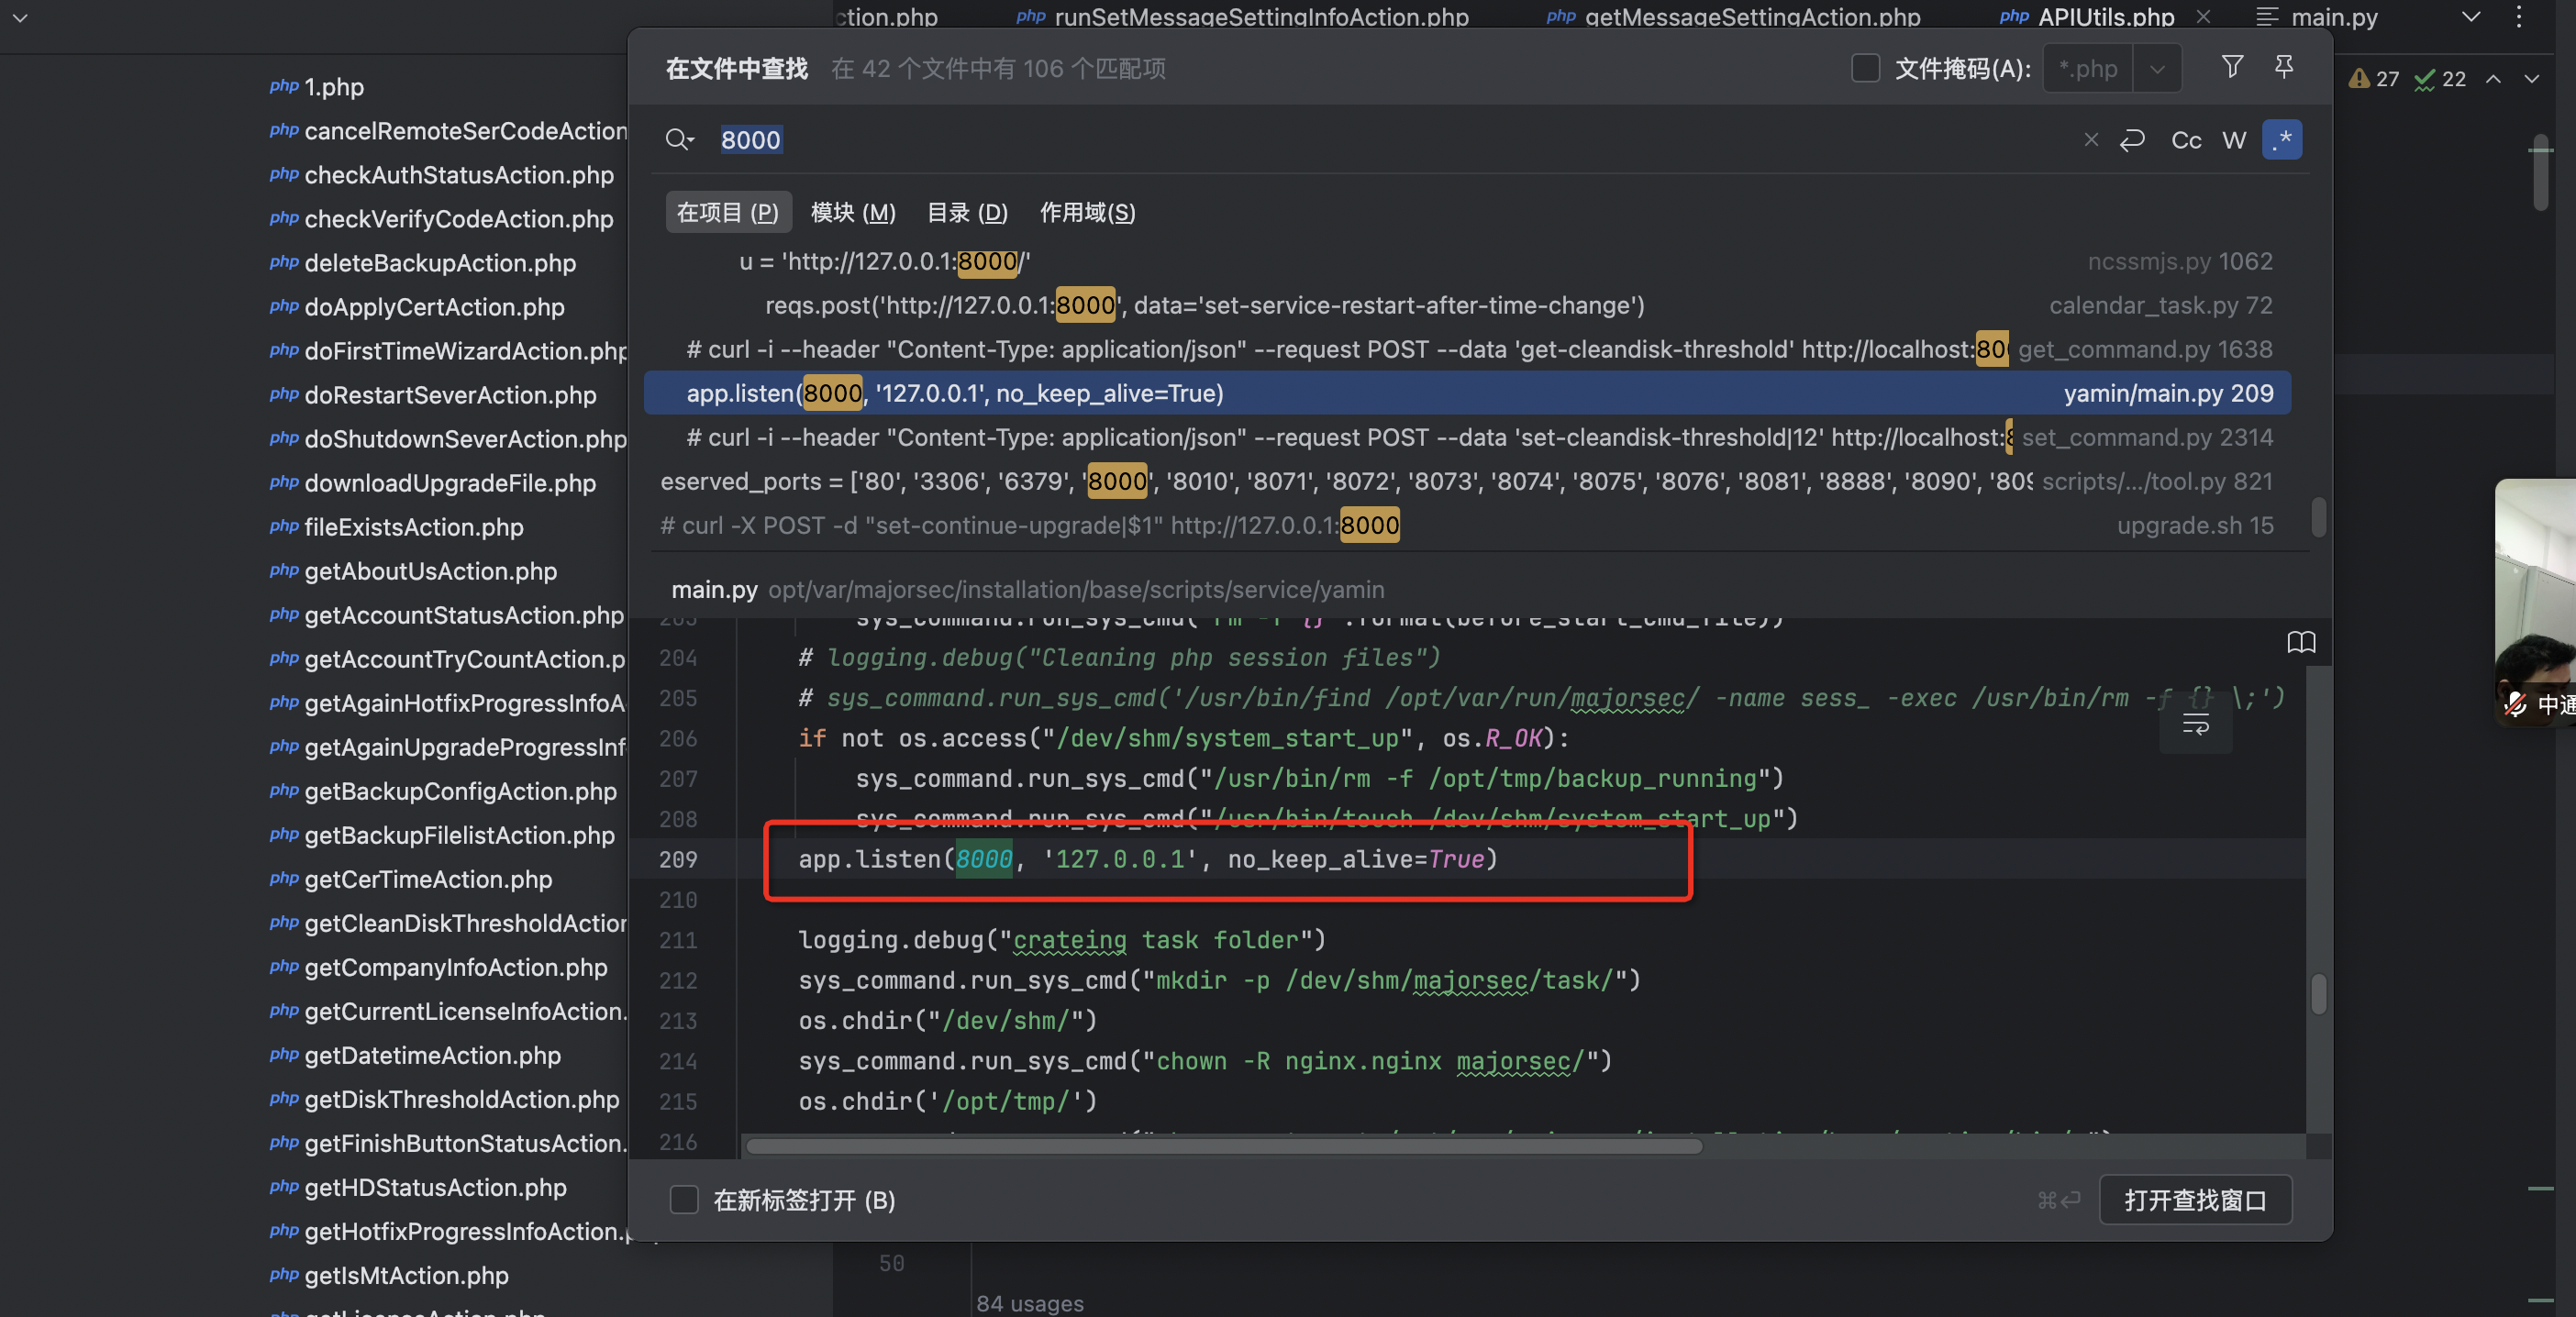Open search history magnifier icon
The image size is (2576, 1317).
click(x=679, y=140)
